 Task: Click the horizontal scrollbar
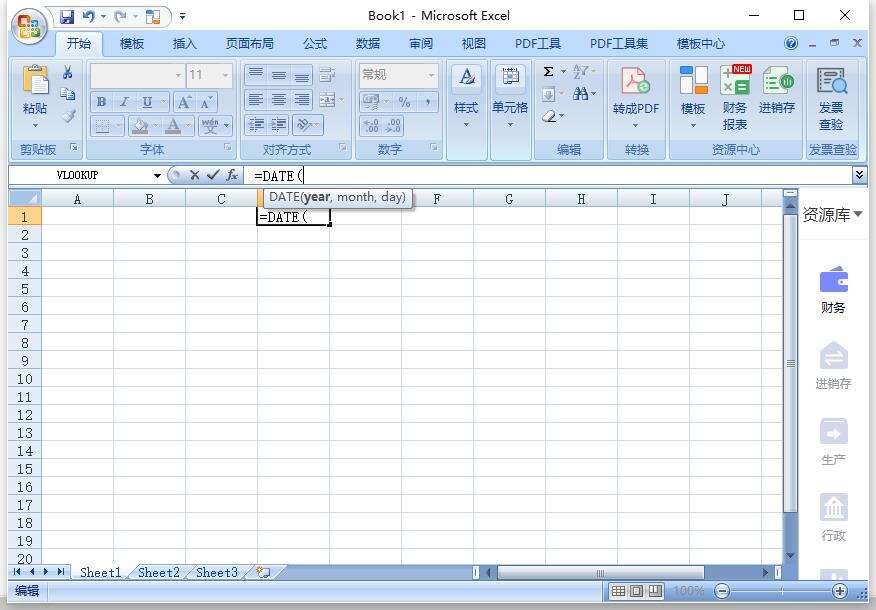pos(601,573)
